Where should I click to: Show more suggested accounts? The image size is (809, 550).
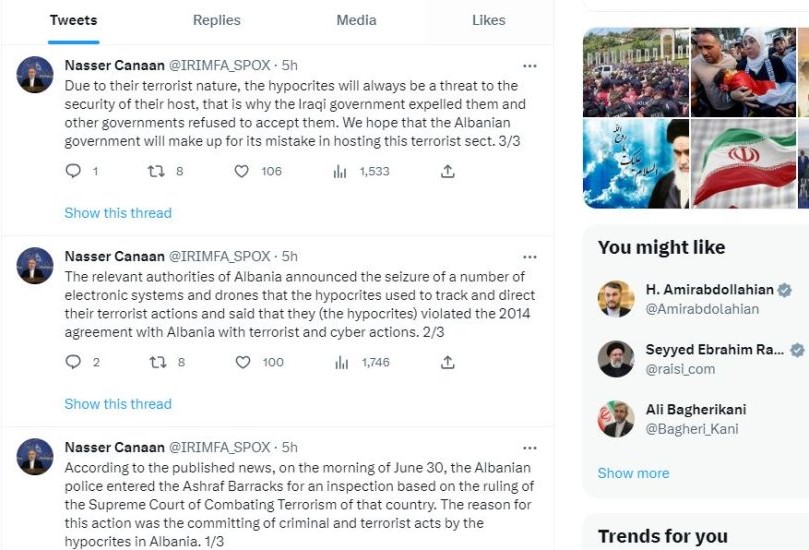point(633,473)
